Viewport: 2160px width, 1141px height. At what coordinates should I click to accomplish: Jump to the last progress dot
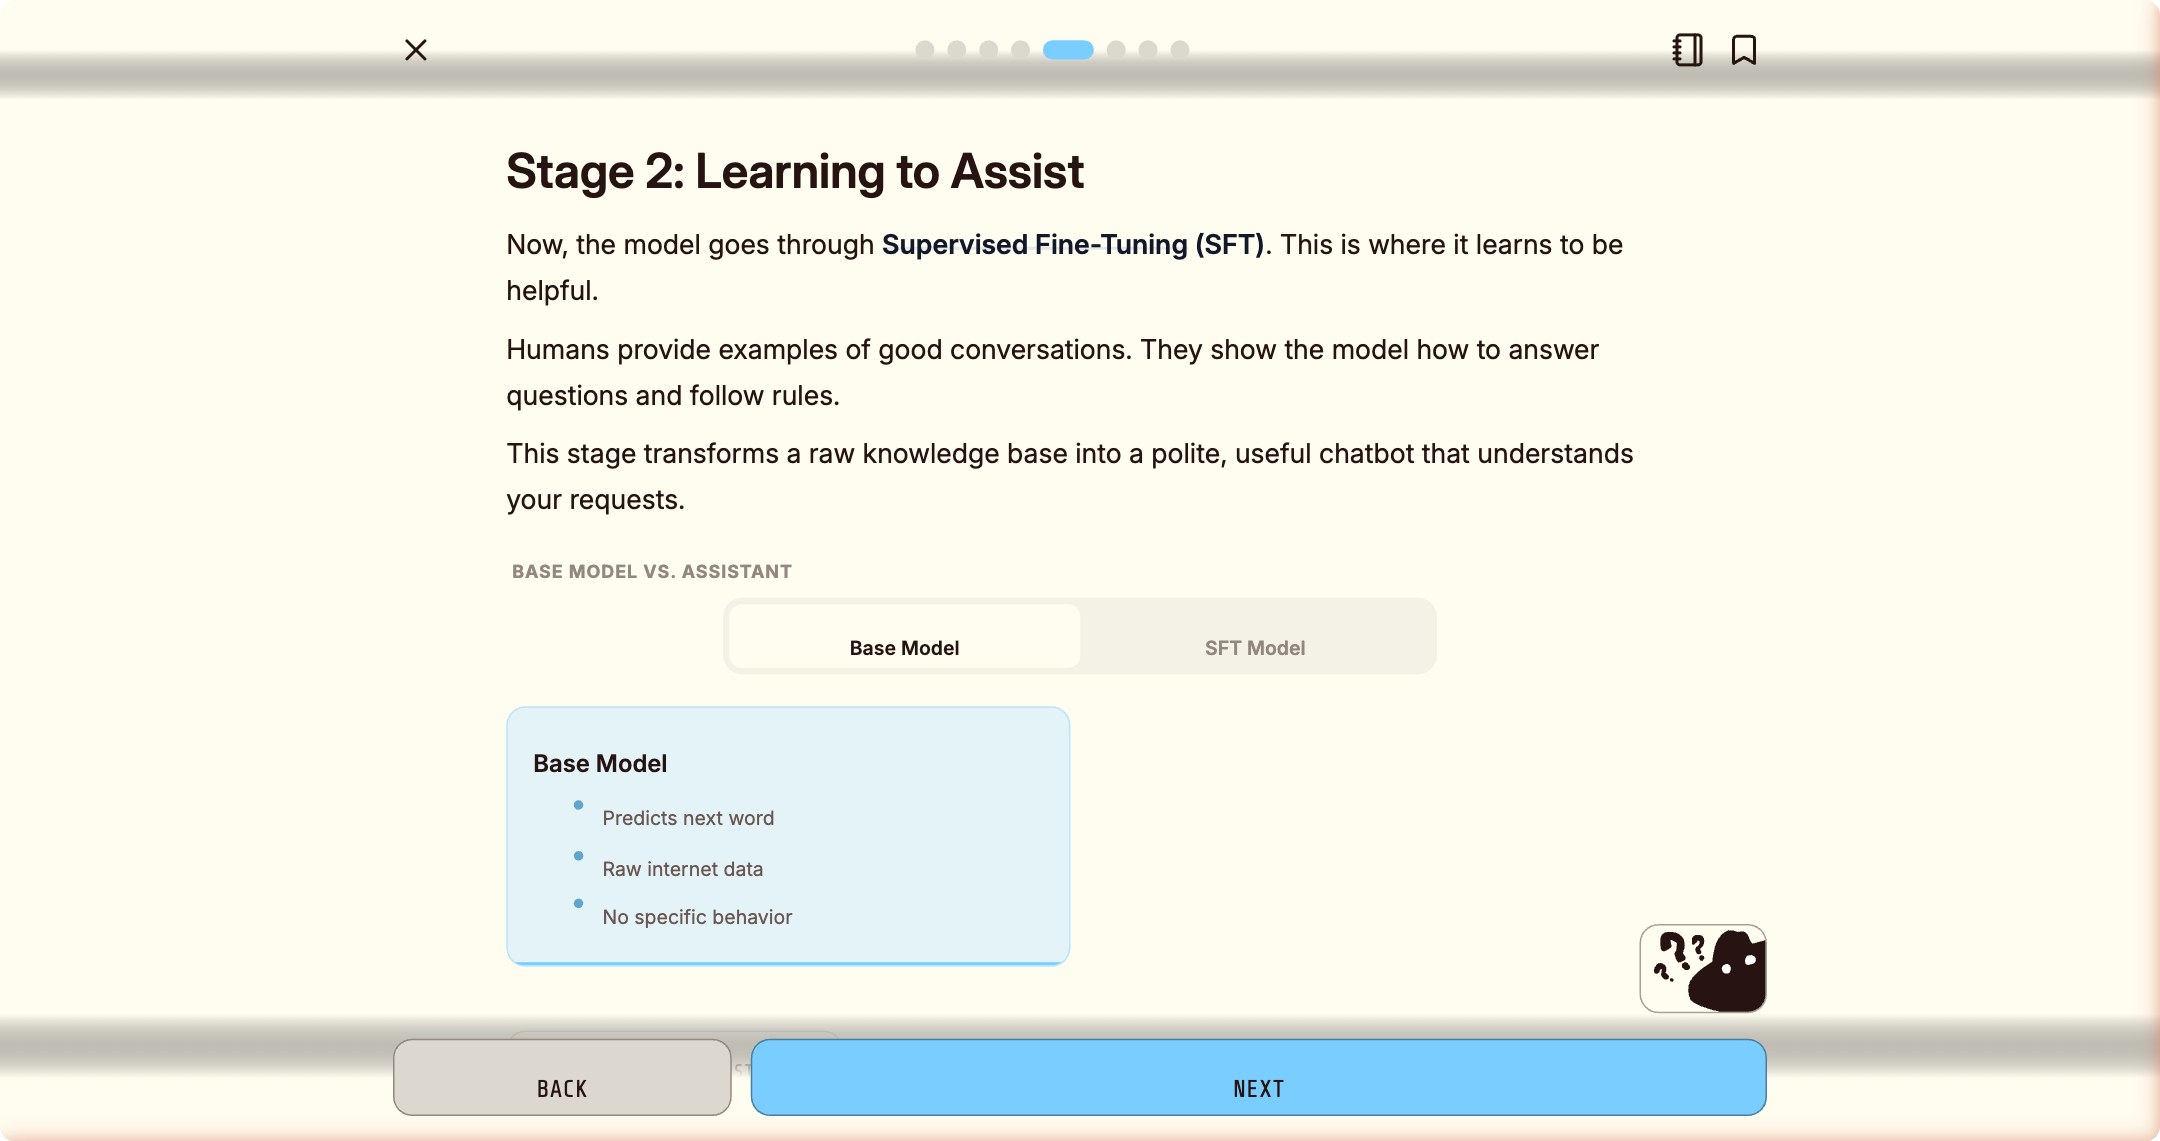[x=1180, y=49]
